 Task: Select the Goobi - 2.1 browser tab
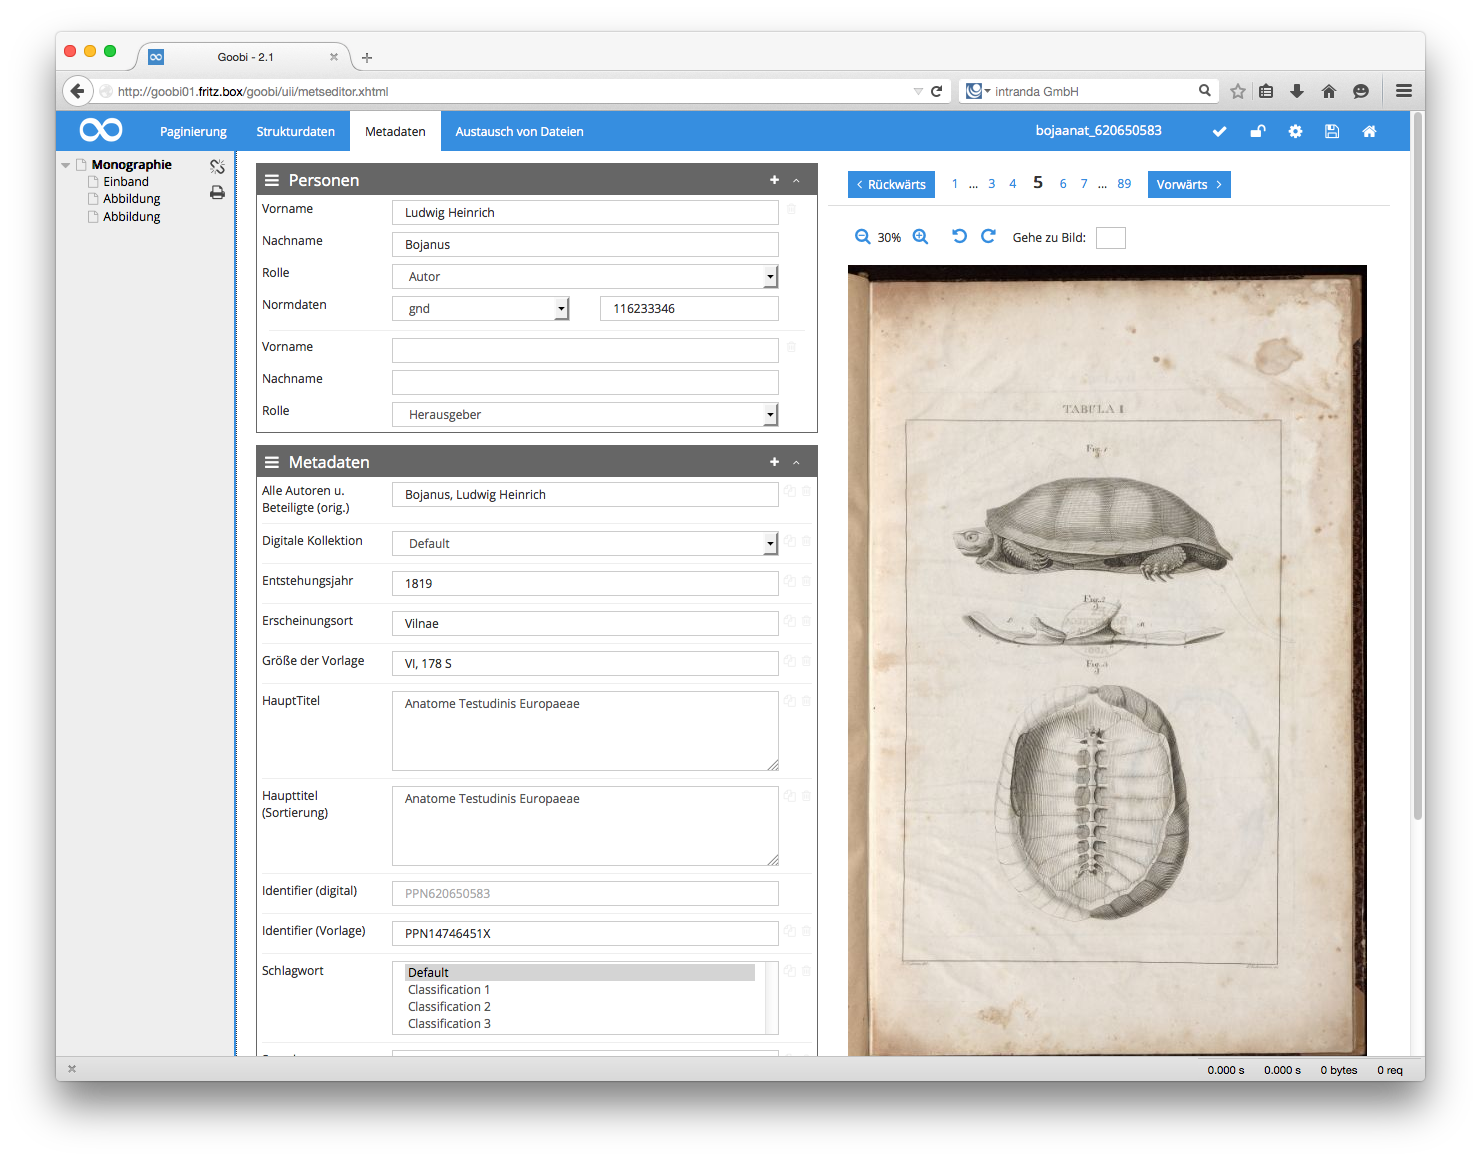[x=245, y=57]
